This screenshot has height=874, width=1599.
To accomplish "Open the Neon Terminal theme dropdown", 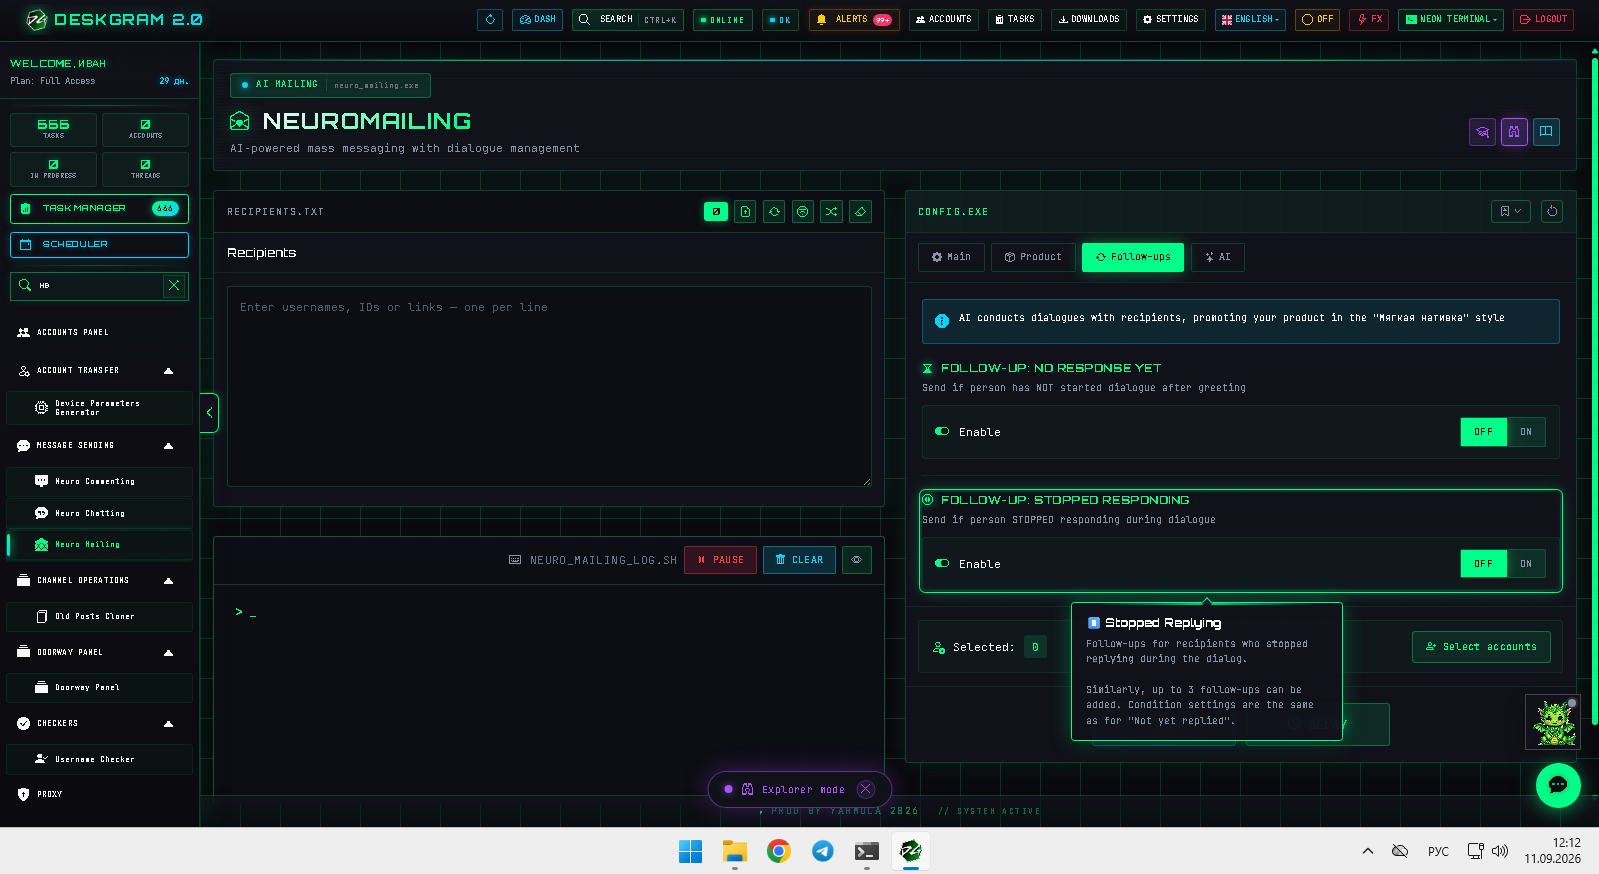I will coord(1452,19).
